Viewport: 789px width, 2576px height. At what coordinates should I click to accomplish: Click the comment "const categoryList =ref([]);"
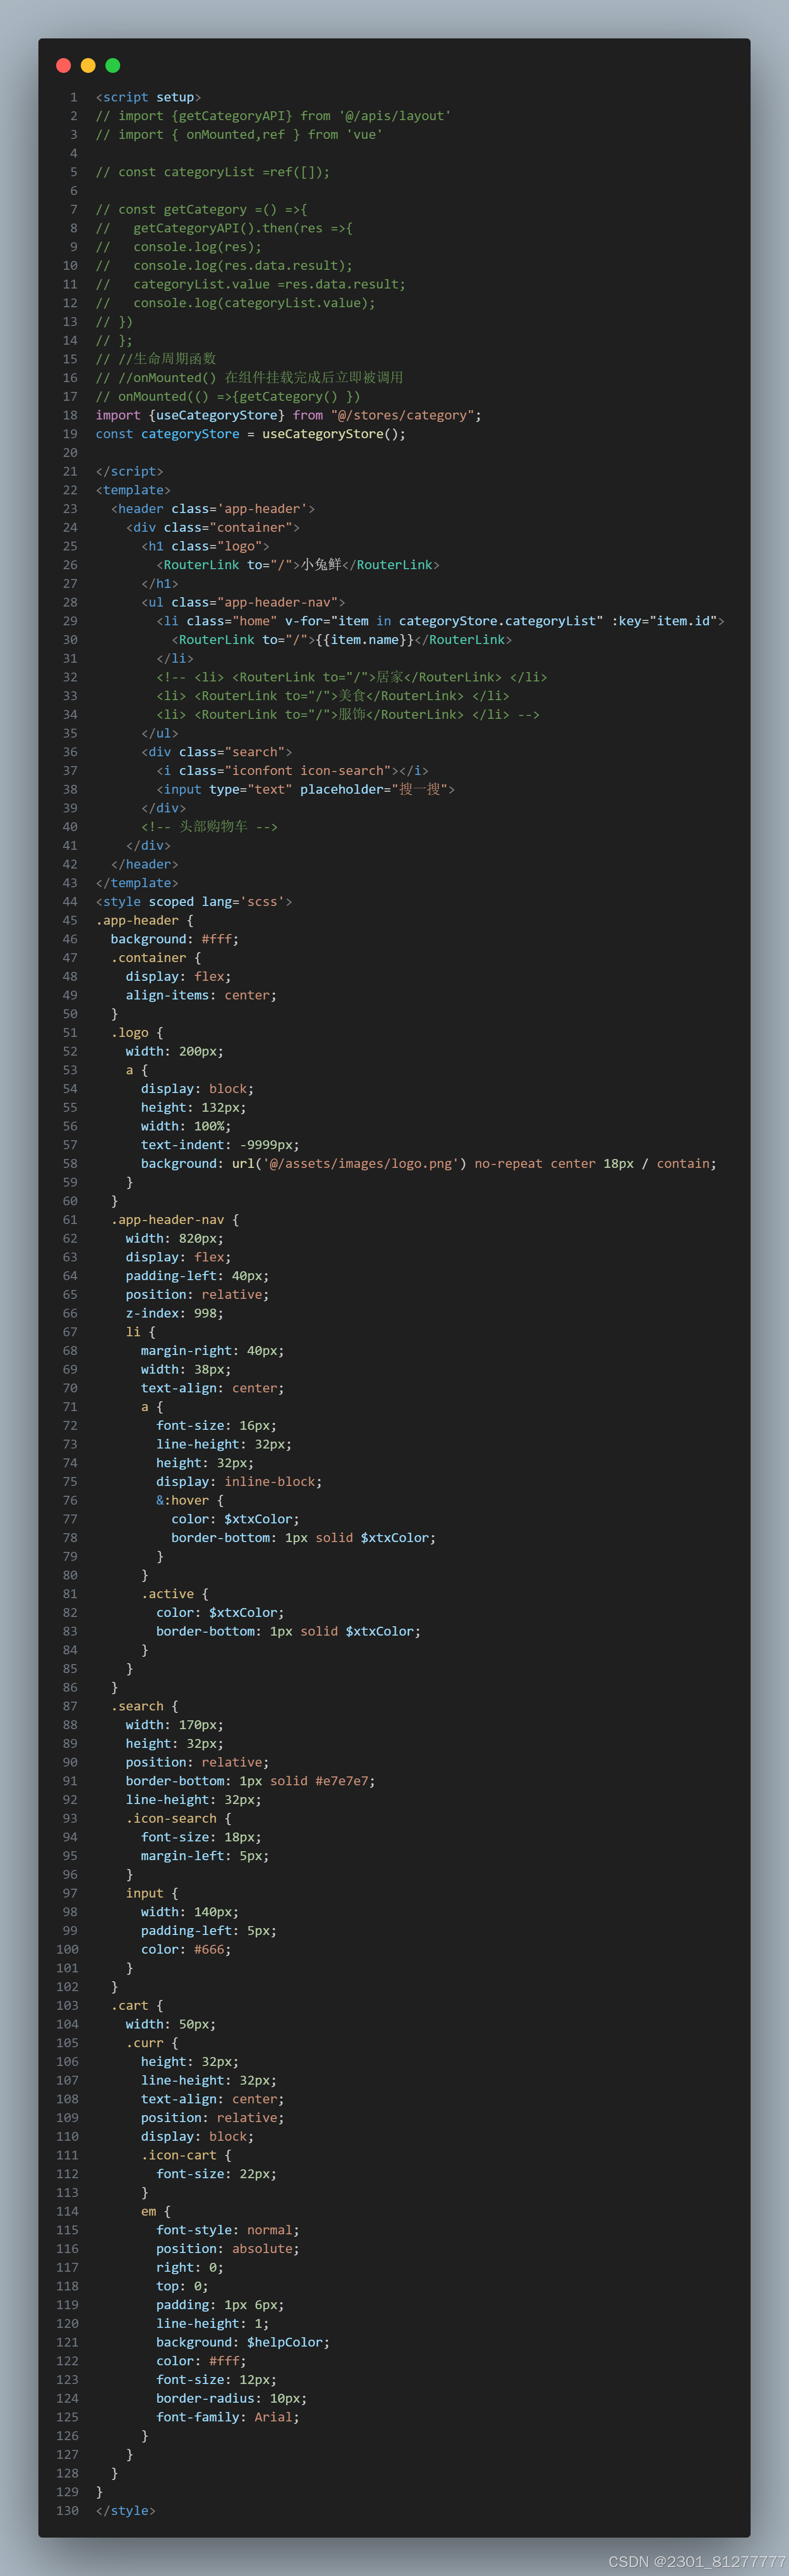212,172
